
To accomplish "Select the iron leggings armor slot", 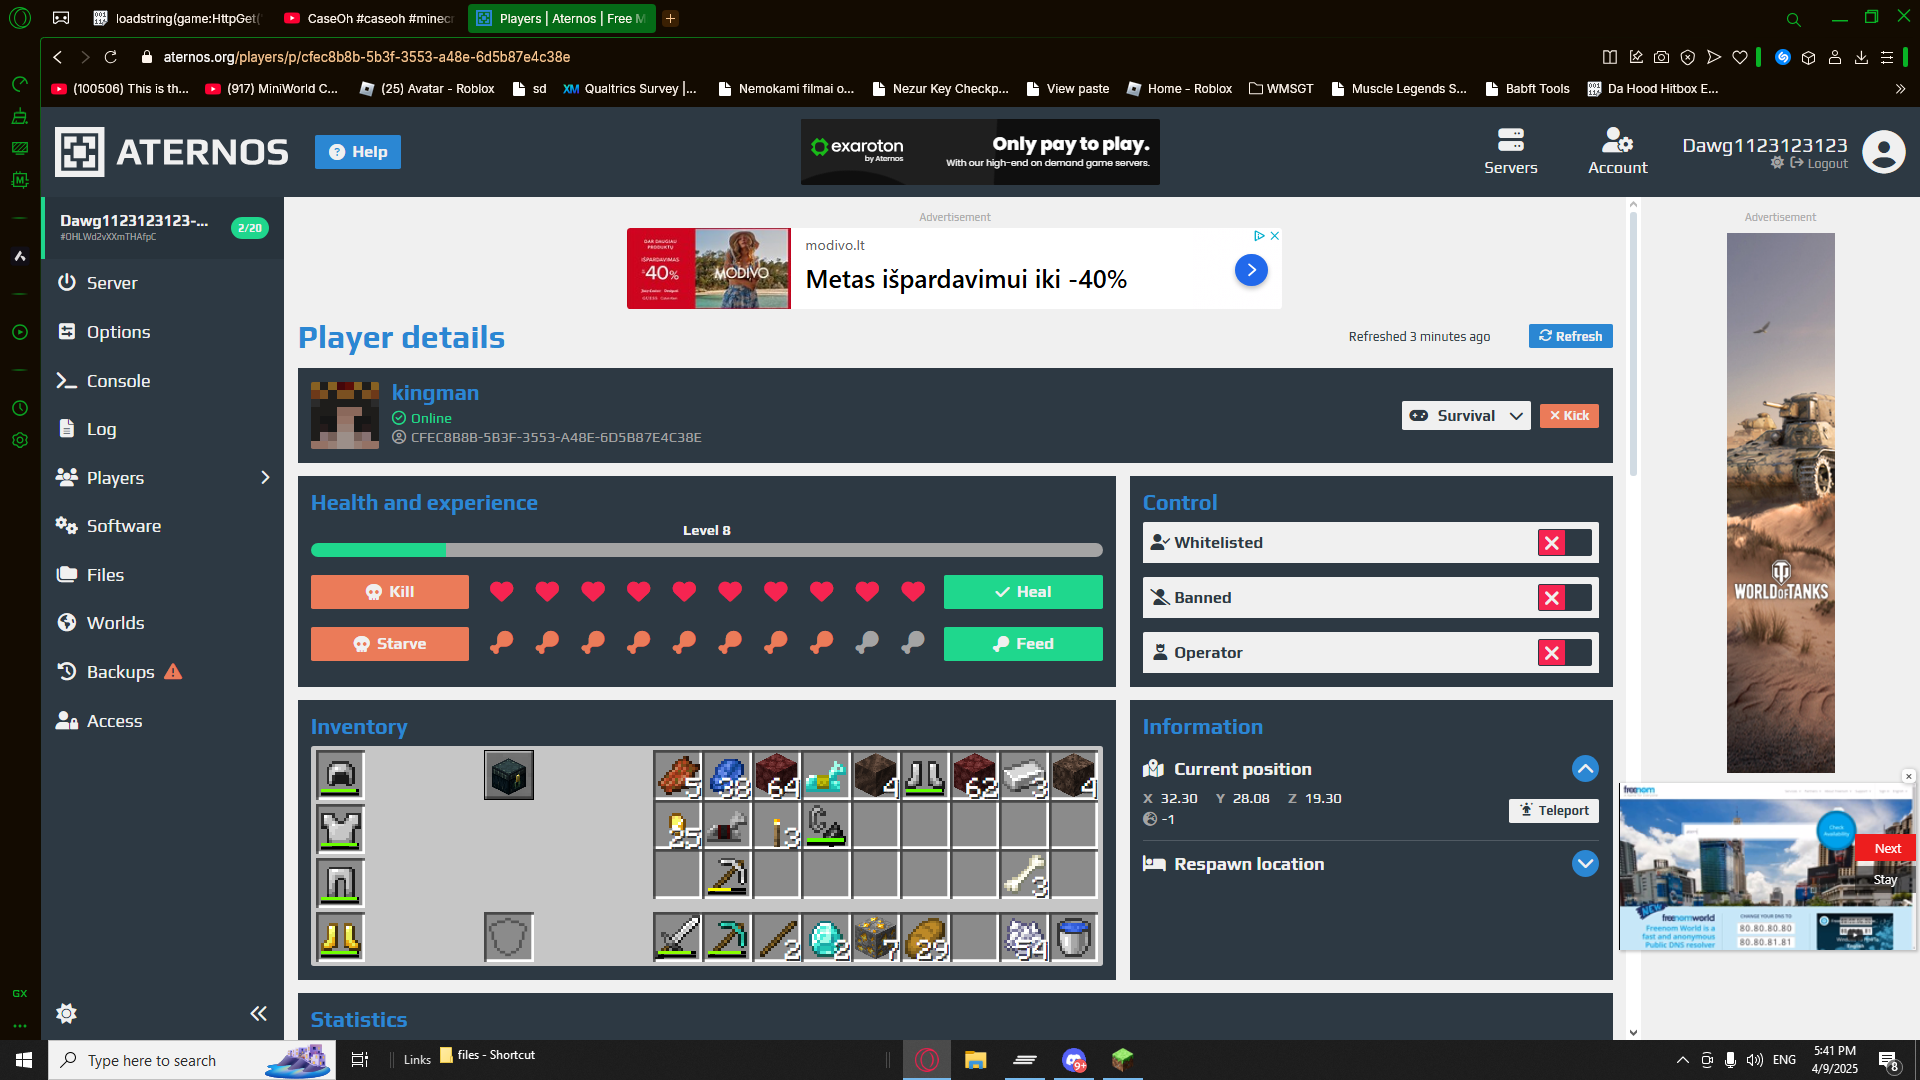I will (x=340, y=883).
